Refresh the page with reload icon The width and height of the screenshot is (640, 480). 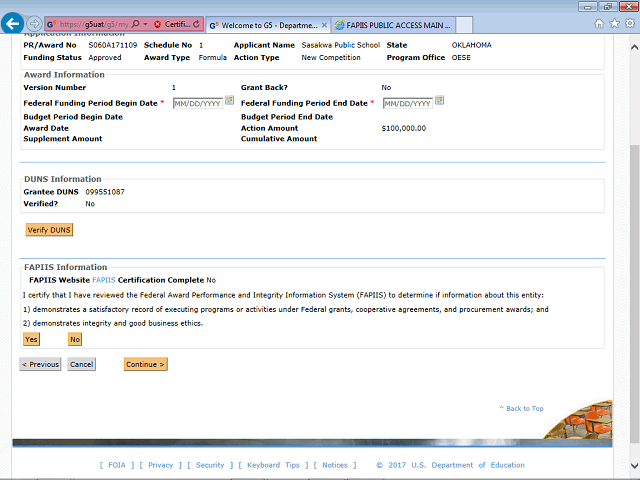(x=196, y=24)
